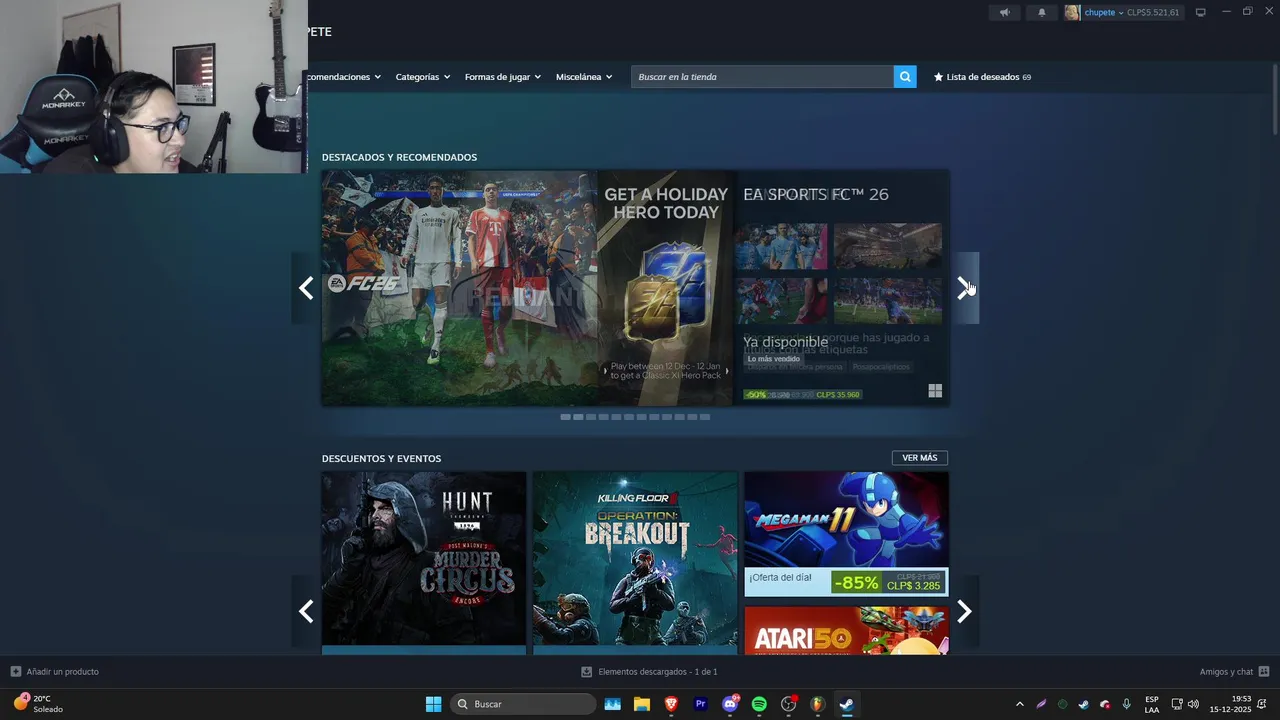Screen dimensions: 1280x720
Task: Expand the Miscelánea dropdown menu
Action: click(584, 77)
